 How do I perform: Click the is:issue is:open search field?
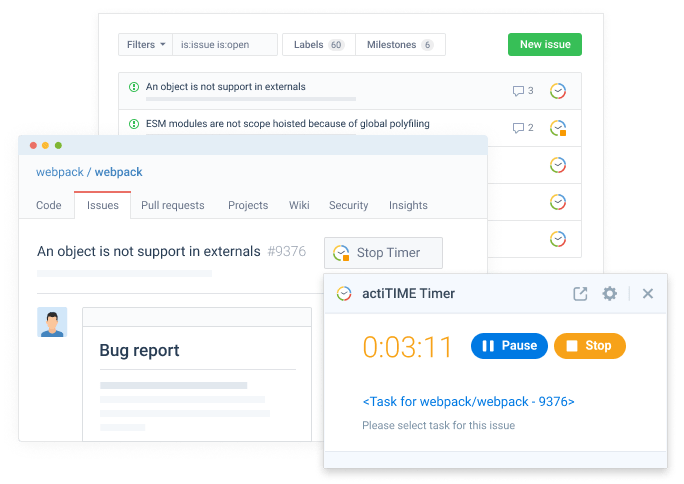pyautogui.click(x=225, y=44)
